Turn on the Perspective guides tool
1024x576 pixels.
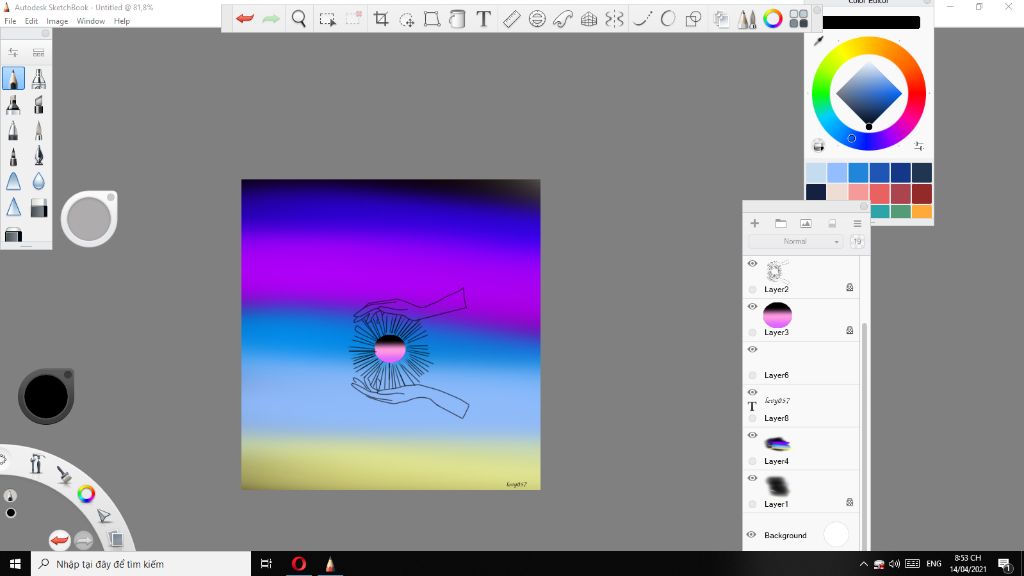tap(588, 19)
